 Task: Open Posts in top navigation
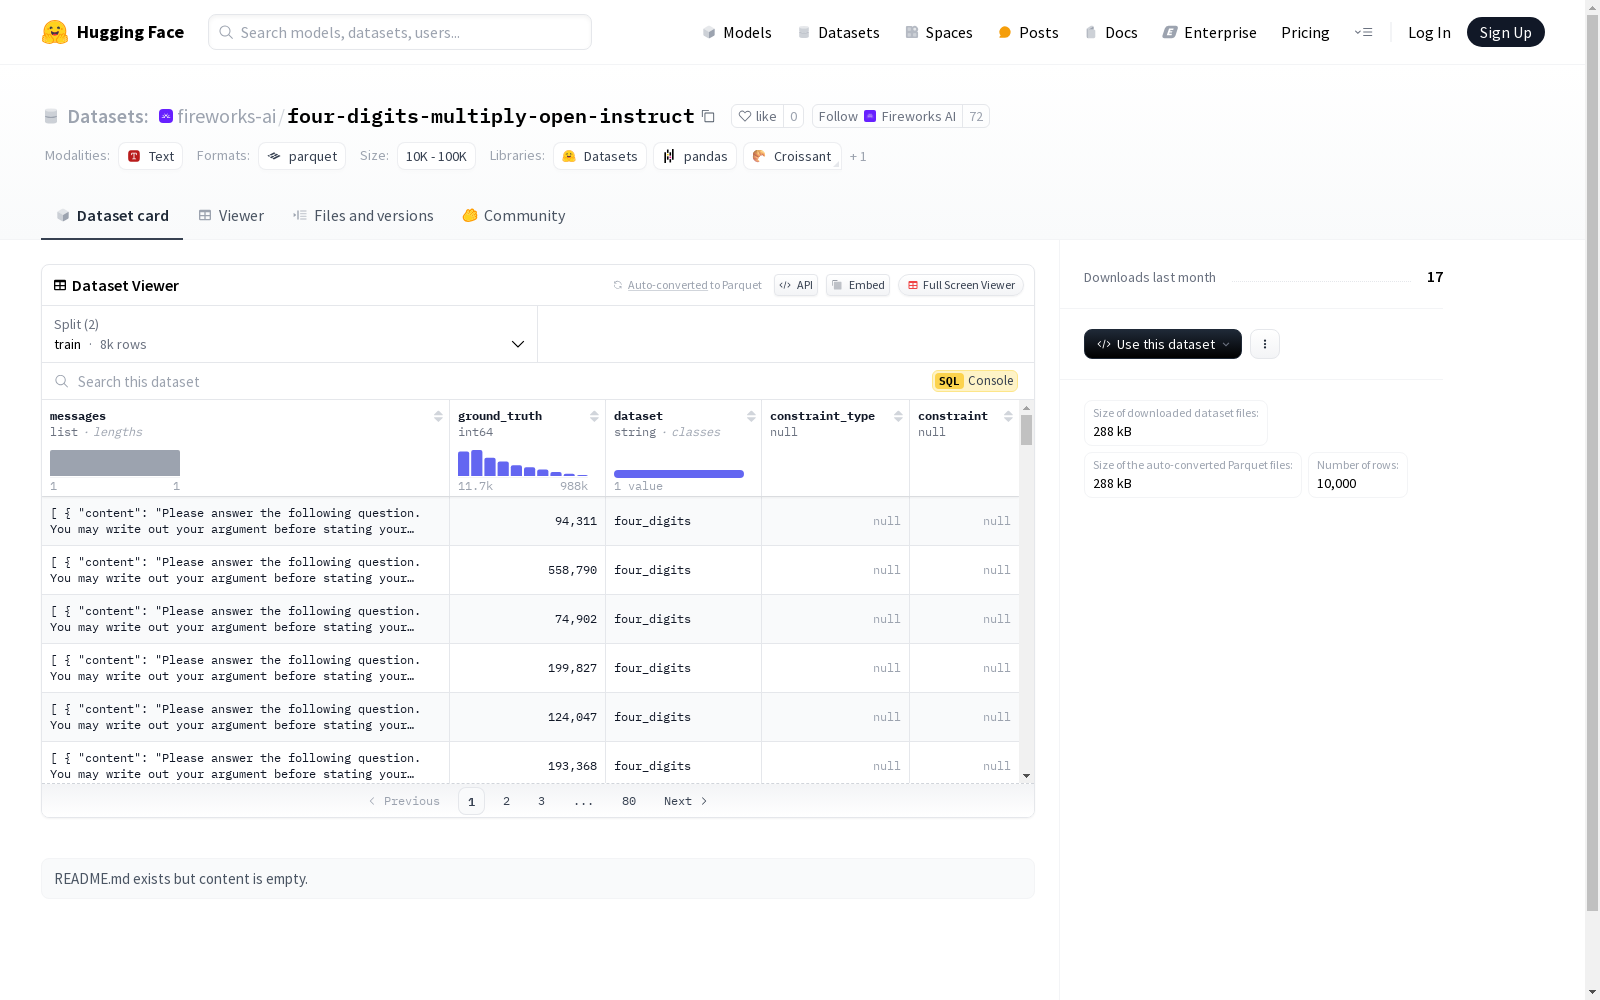click(x=1028, y=32)
